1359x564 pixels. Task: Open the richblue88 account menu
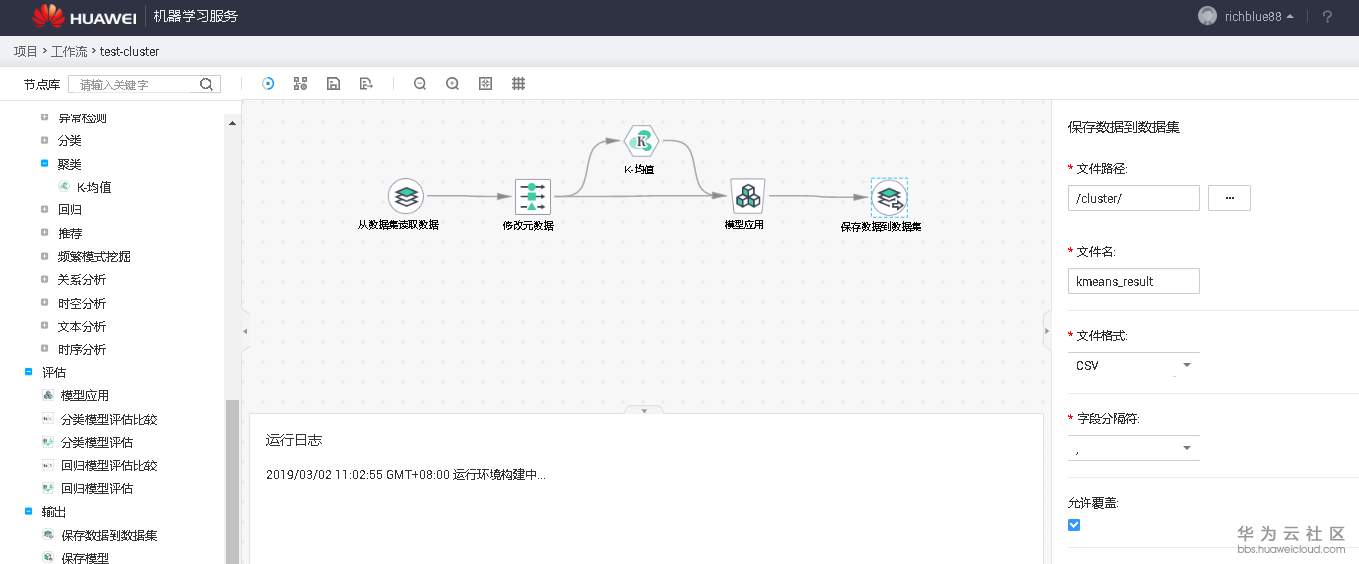click(x=1258, y=17)
